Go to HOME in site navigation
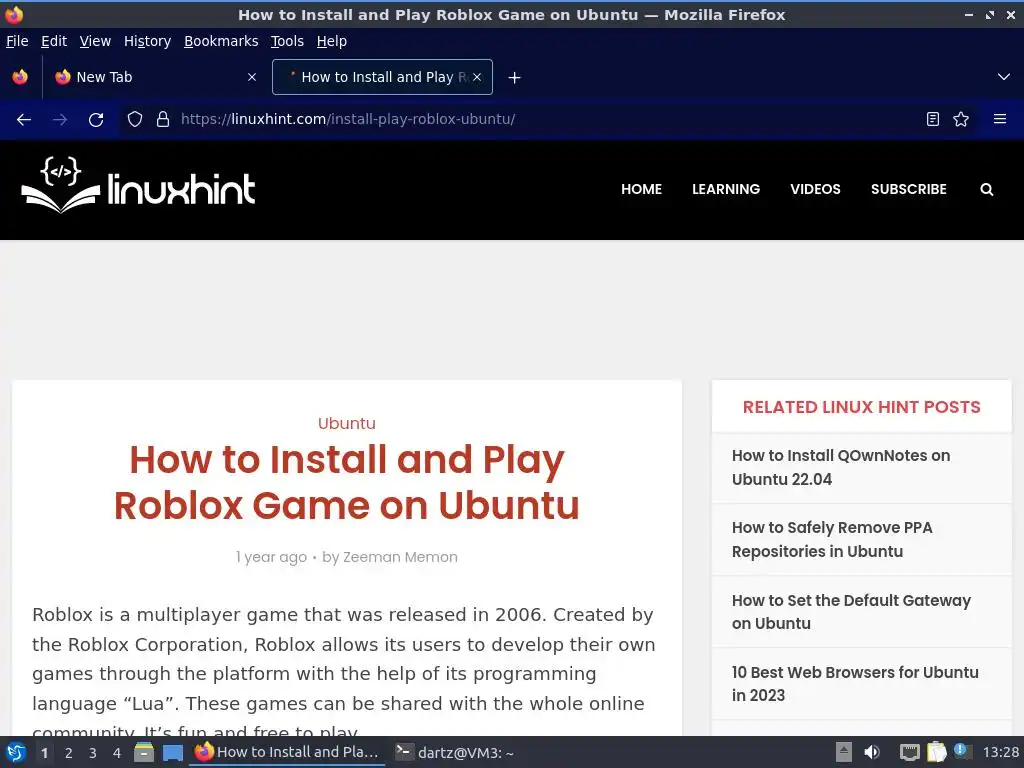1024x768 pixels. pos(641,189)
